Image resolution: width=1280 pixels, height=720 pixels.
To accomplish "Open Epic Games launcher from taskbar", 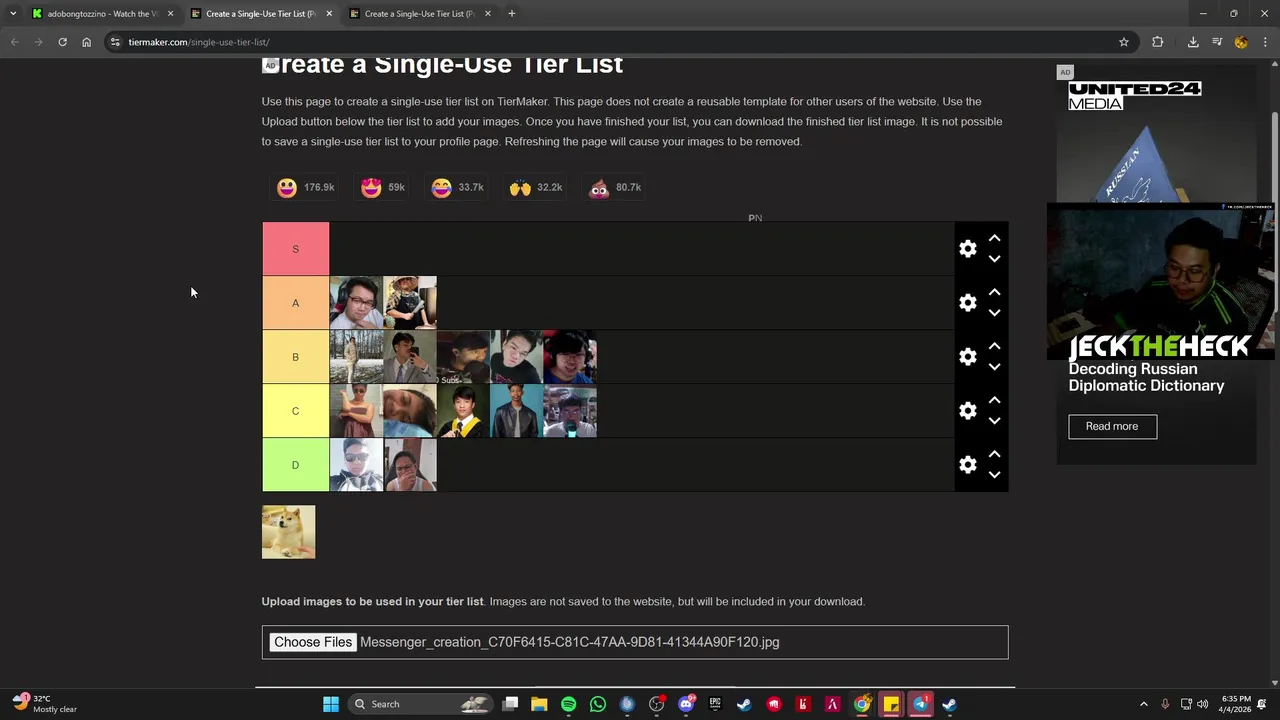I will tap(715, 704).
